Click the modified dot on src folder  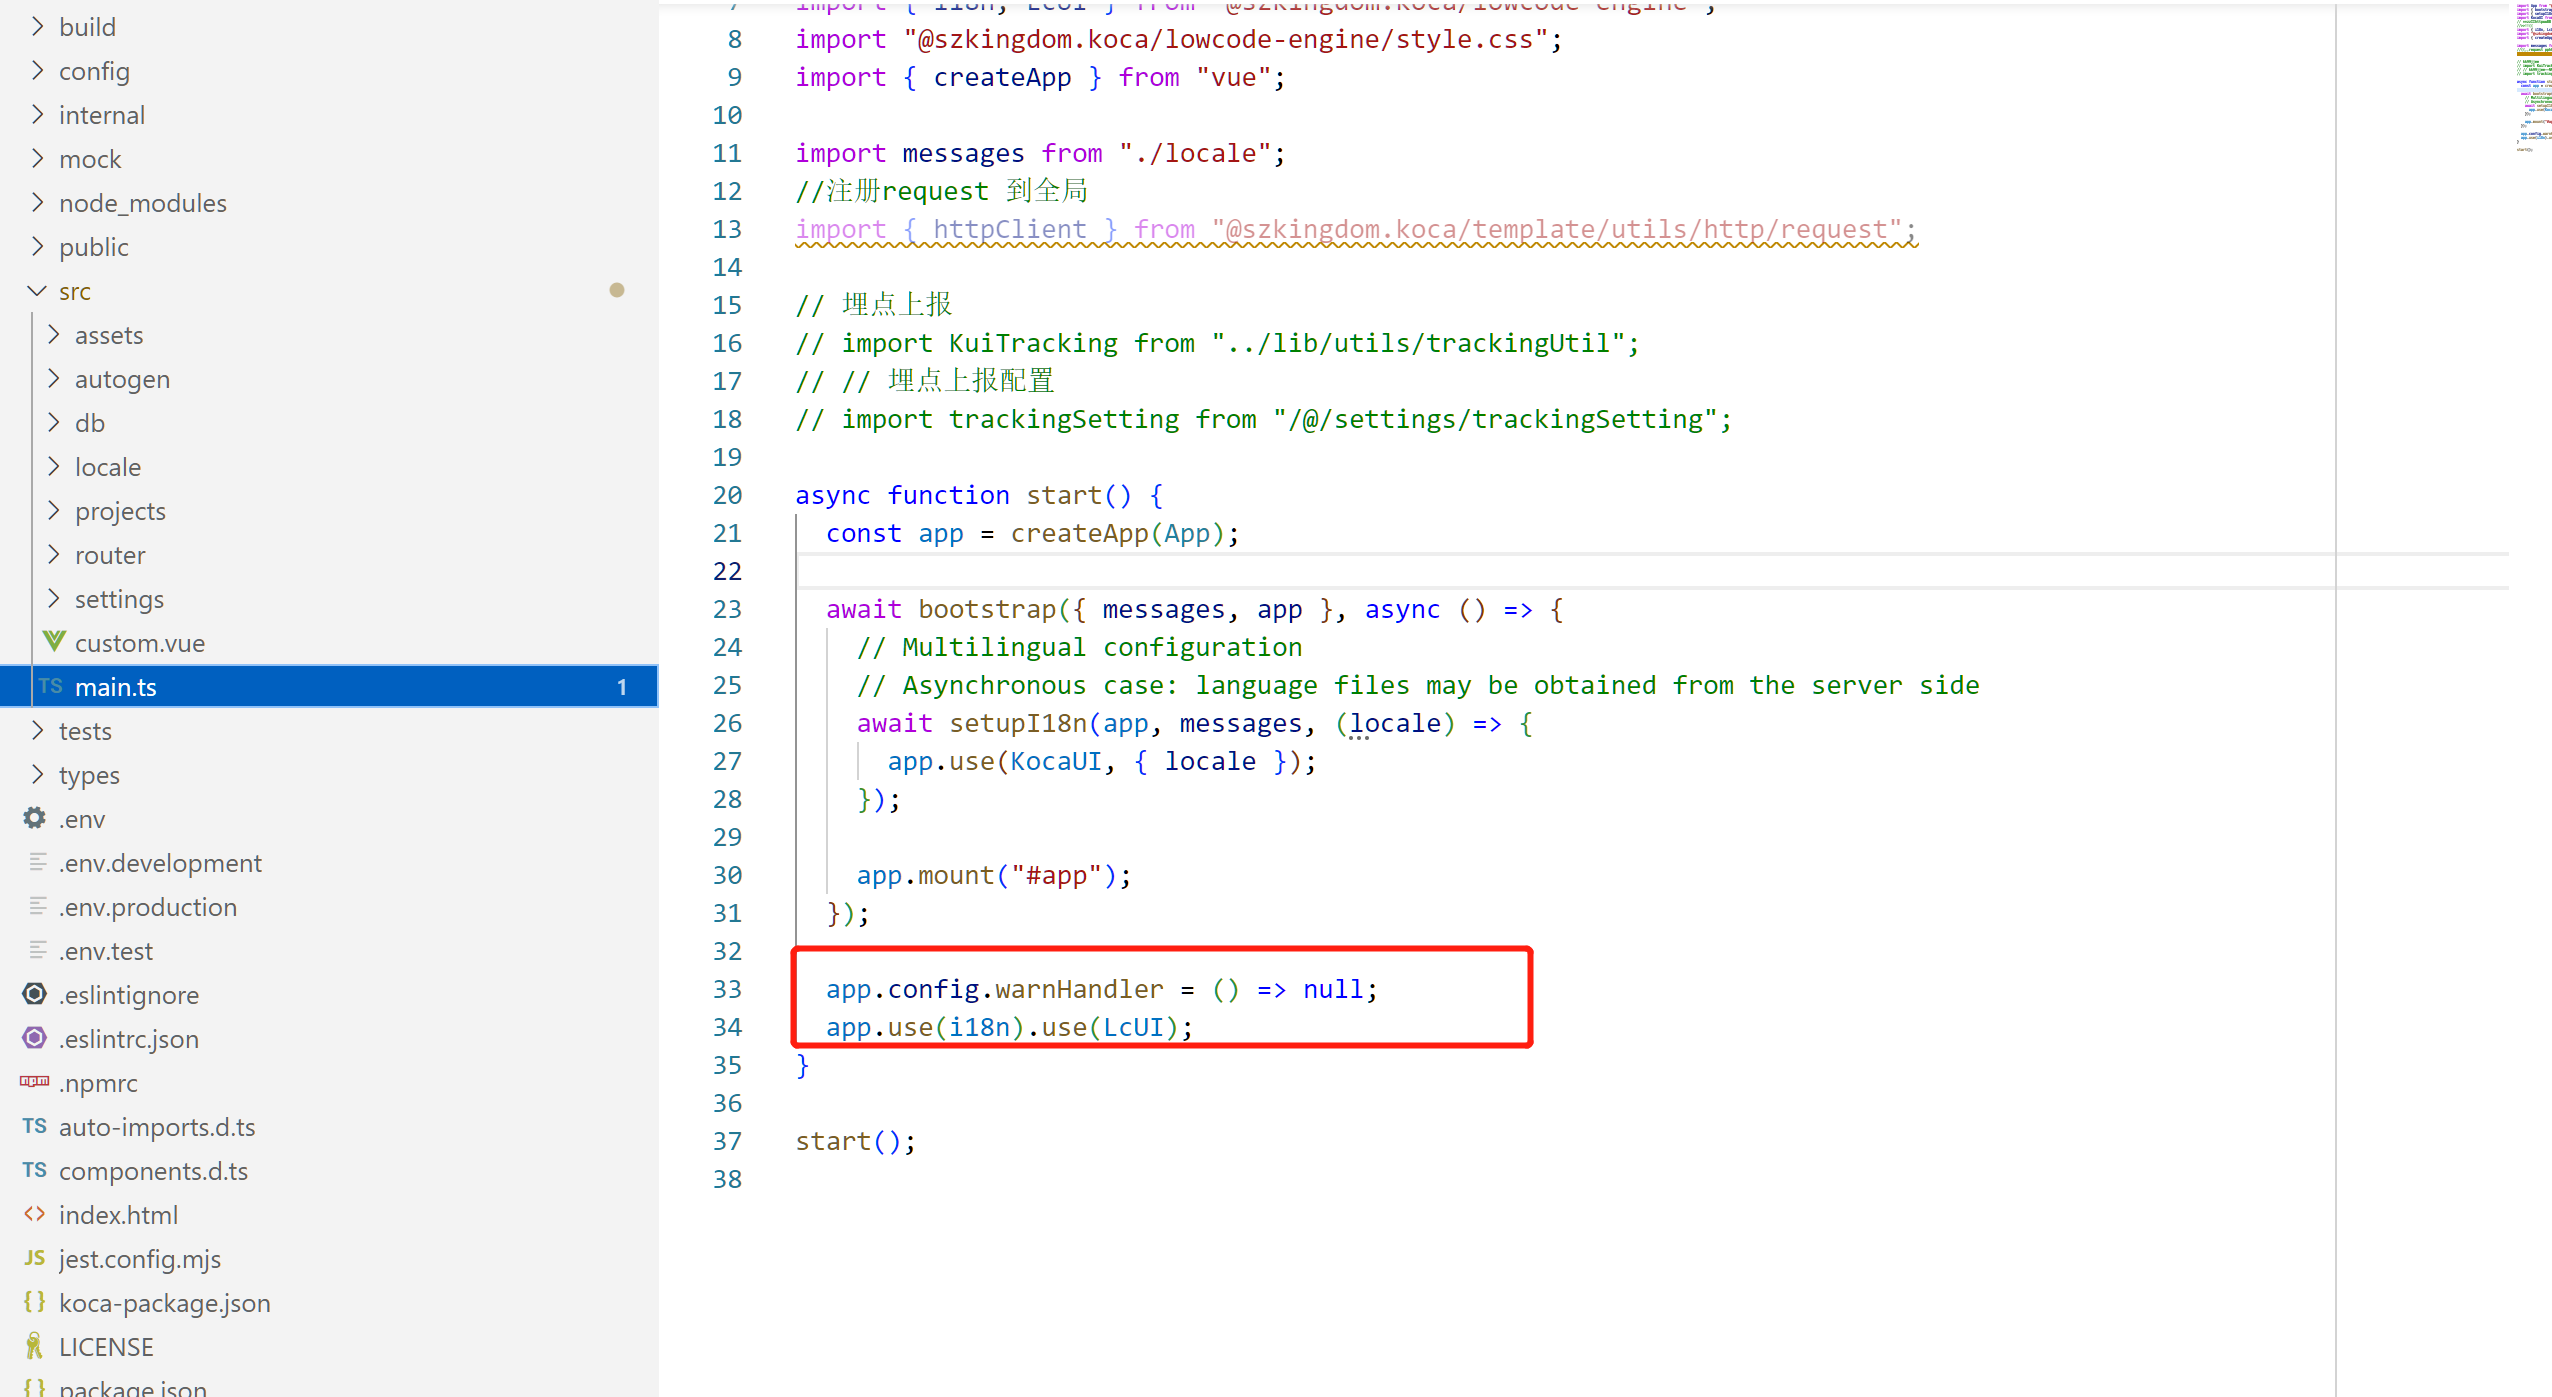click(617, 290)
